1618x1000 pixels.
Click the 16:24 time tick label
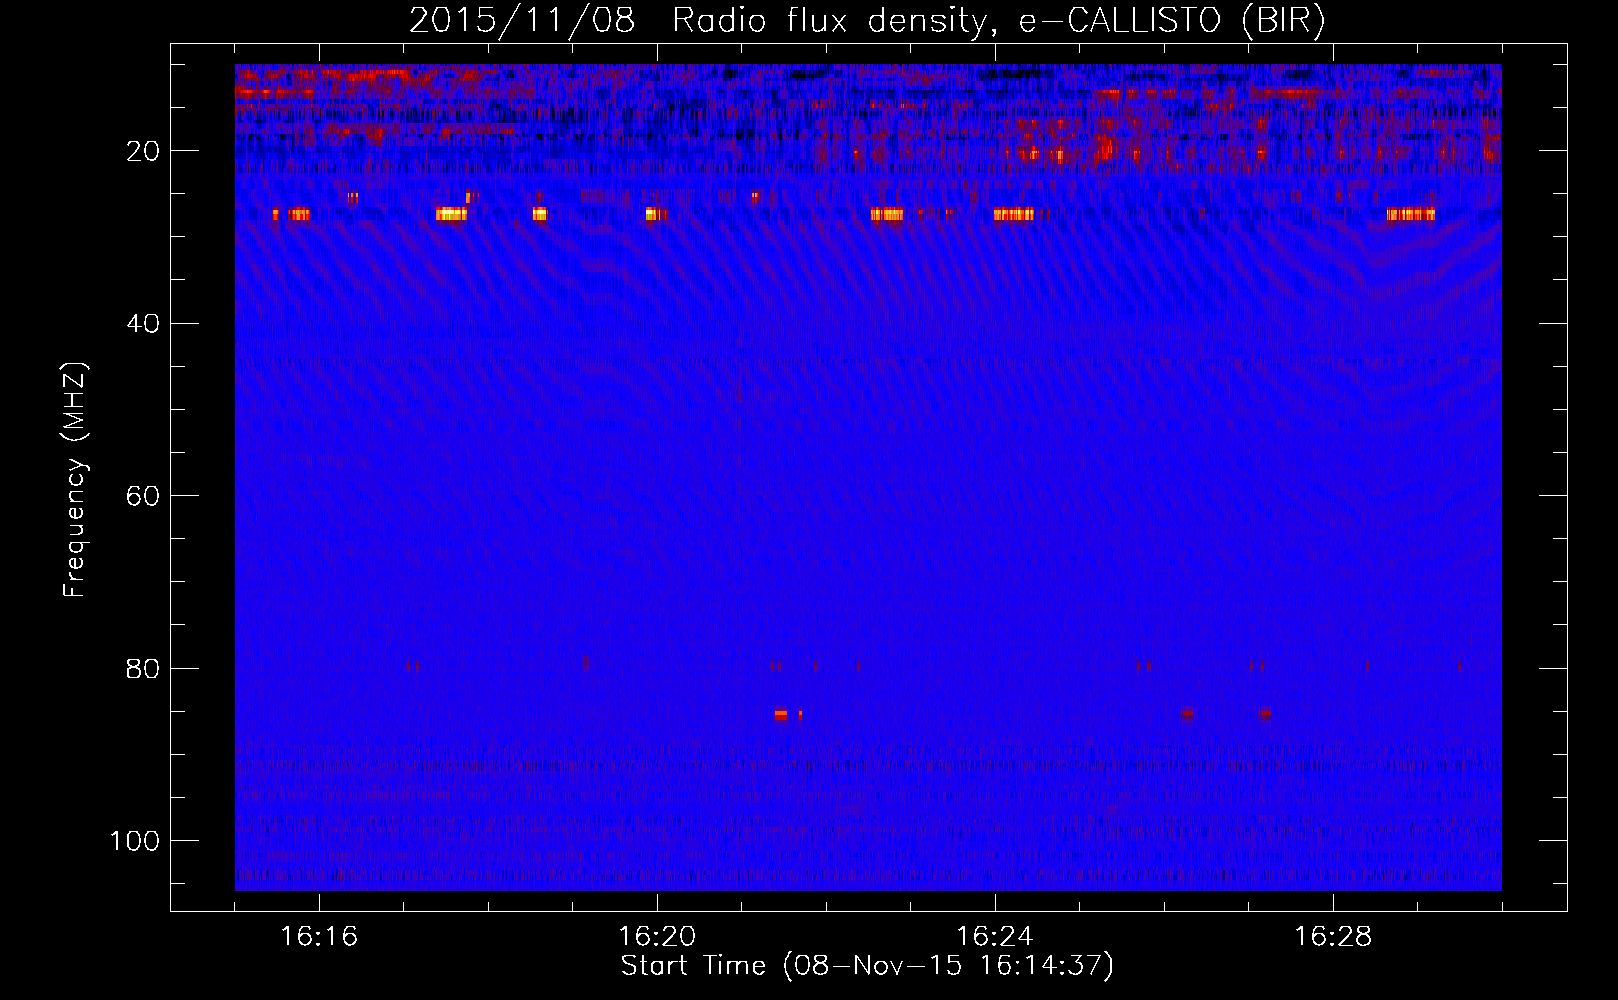coord(995,937)
